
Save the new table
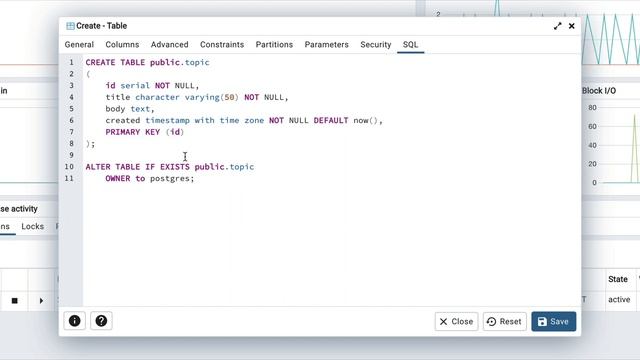point(553,322)
